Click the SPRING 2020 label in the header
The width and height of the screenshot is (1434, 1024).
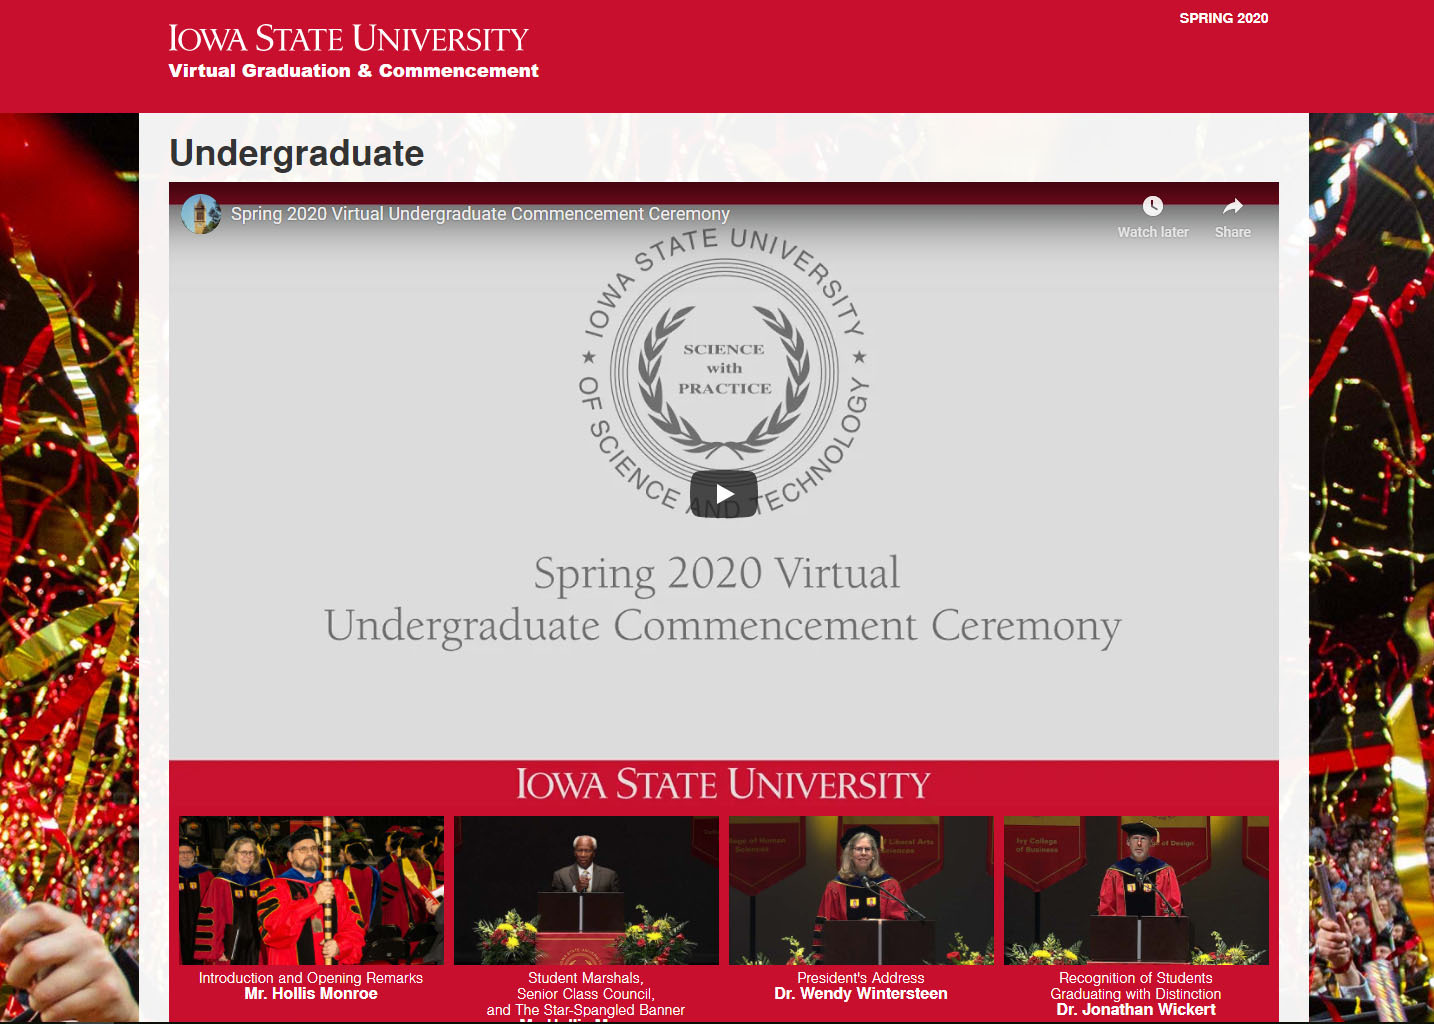1223,18
